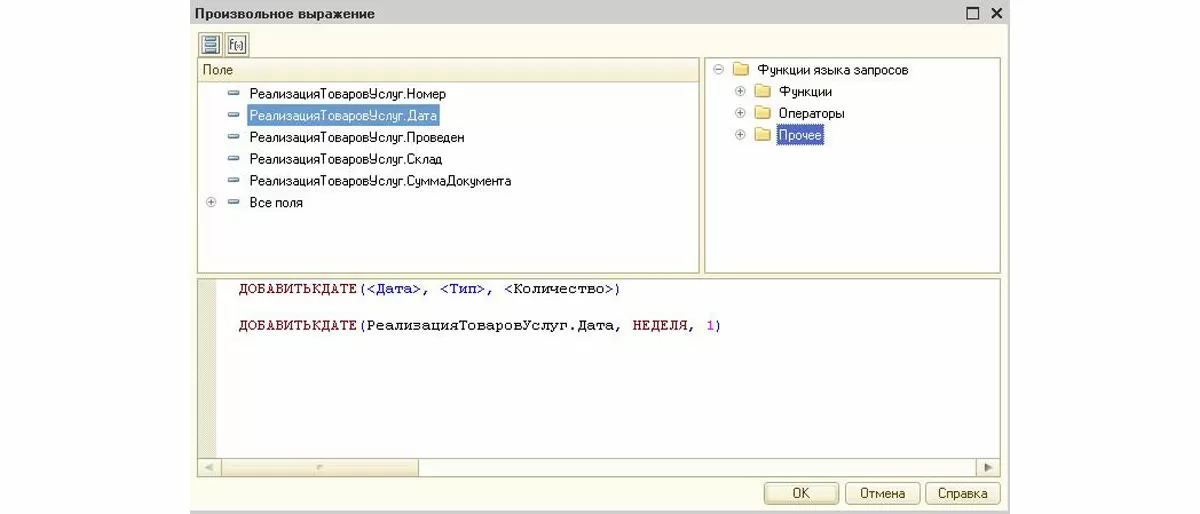Viewport: 1200px width, 514px height.
Task: Expand the Функции folder
Action: pyautogui.click(x=740, y=91)
